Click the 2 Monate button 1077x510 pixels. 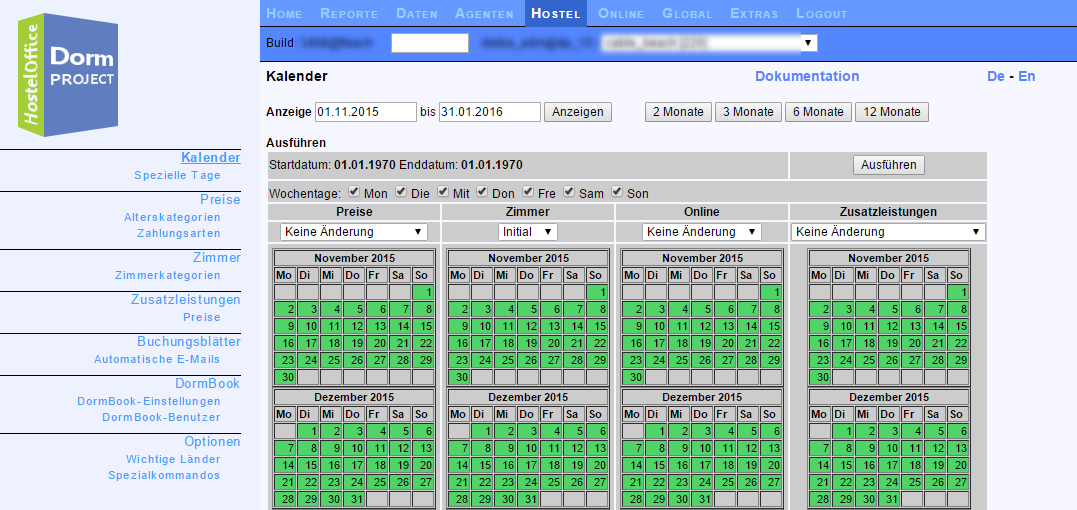(678, 112)
